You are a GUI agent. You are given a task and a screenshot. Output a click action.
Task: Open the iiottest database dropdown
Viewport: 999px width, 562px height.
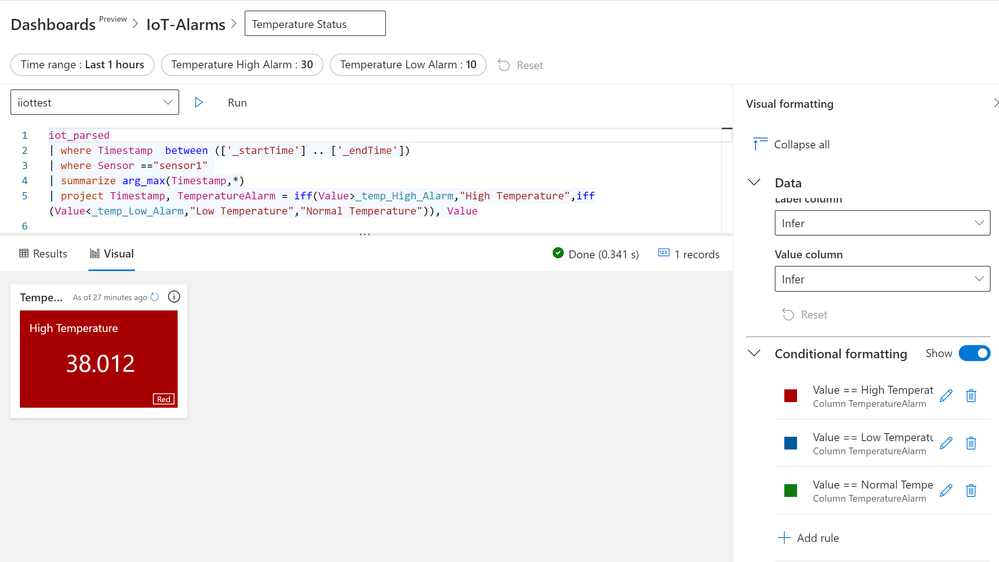tap(94, 102)
